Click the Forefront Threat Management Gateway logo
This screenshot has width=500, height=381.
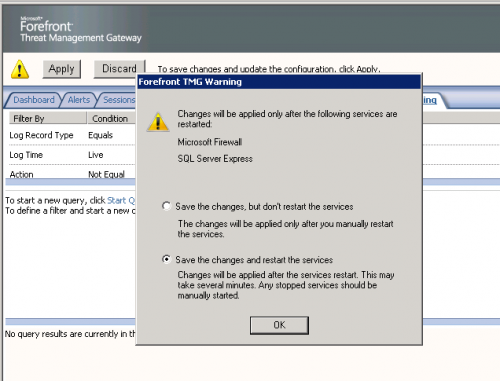[81, 29]
